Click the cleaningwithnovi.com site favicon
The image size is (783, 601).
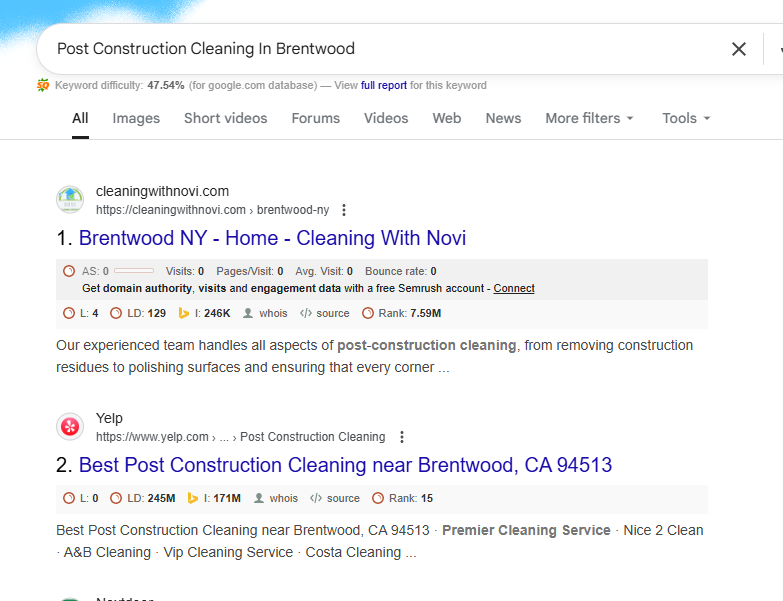point(70,200)
